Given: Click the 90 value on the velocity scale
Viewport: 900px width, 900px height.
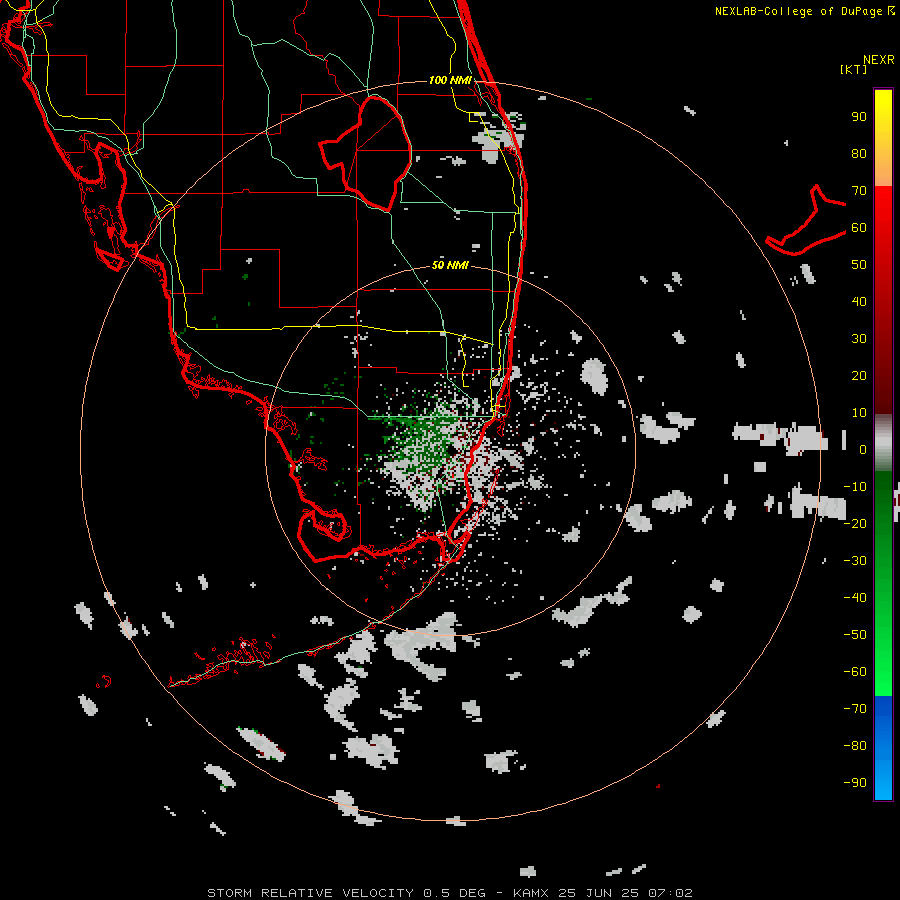Looking at the screenshot, I should 859,117.
